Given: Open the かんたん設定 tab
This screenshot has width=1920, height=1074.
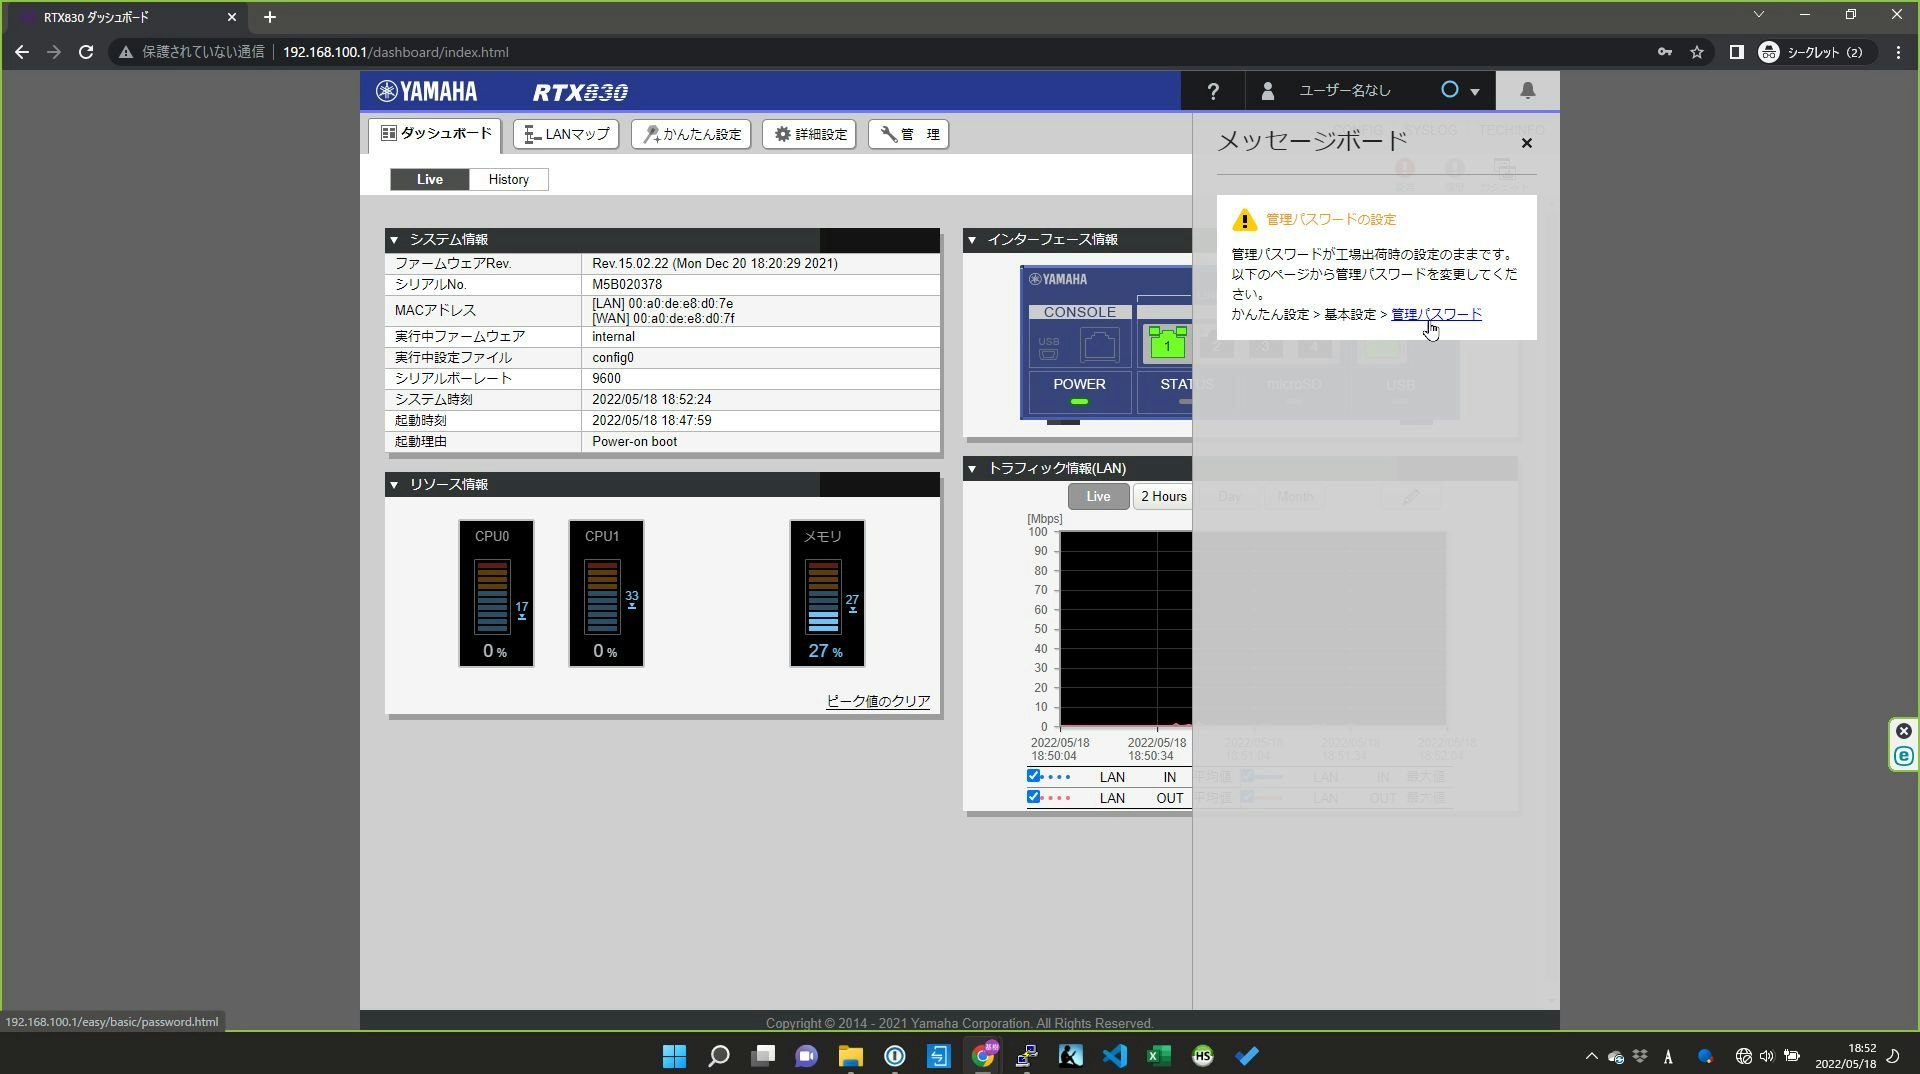Looking at the screenshot, I should 691,134.
